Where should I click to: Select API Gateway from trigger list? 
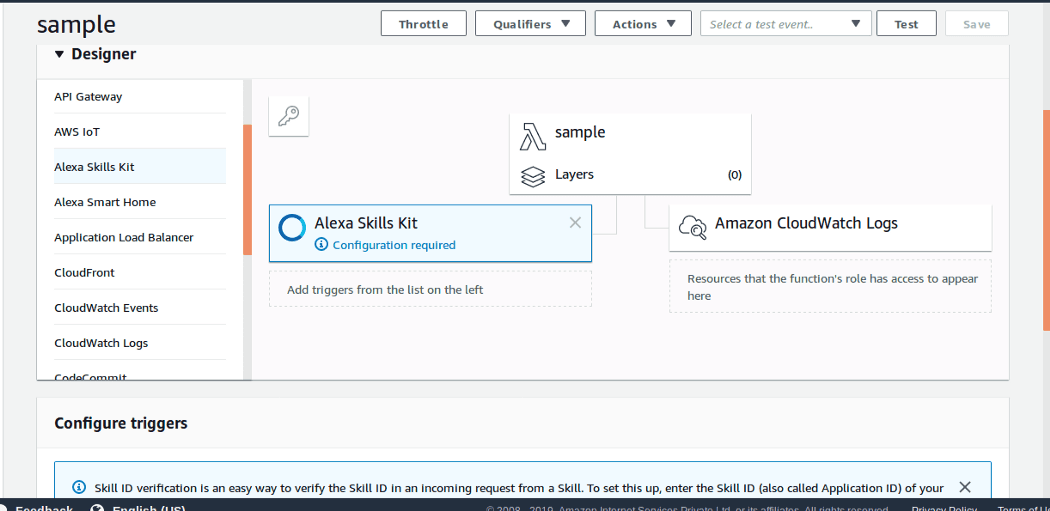[89, 97]
